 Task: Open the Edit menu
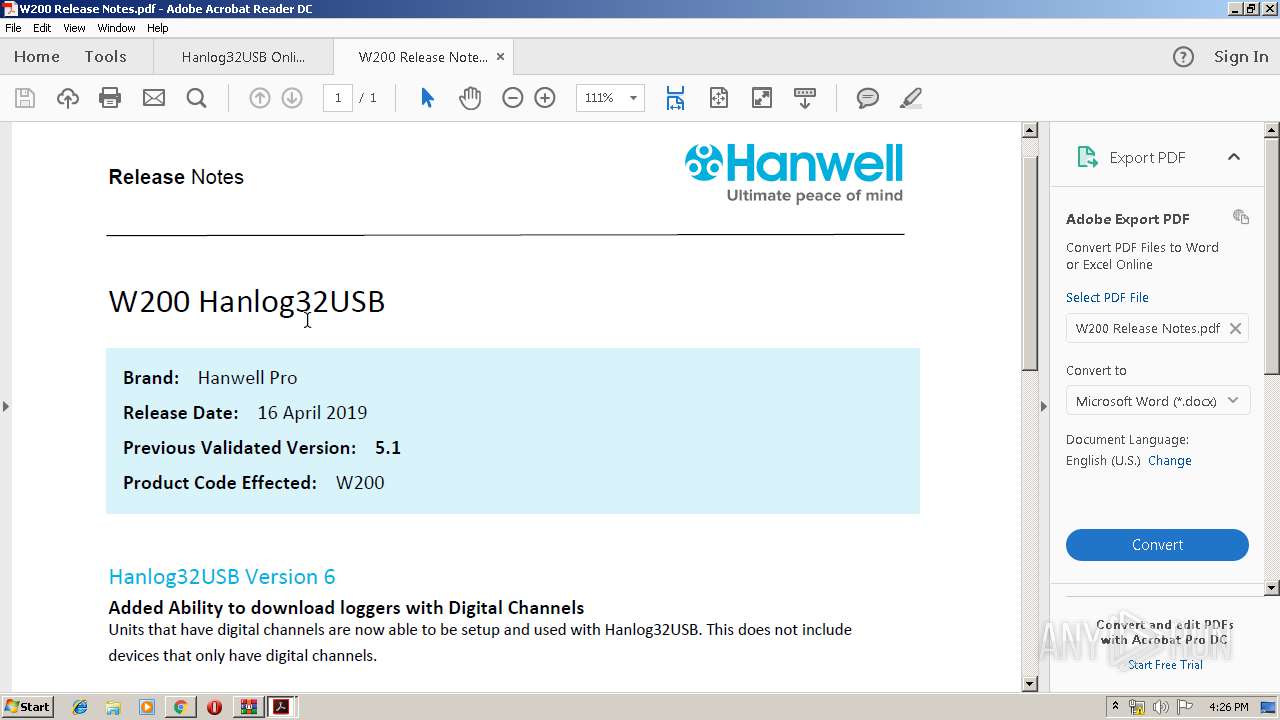point(42,28)
